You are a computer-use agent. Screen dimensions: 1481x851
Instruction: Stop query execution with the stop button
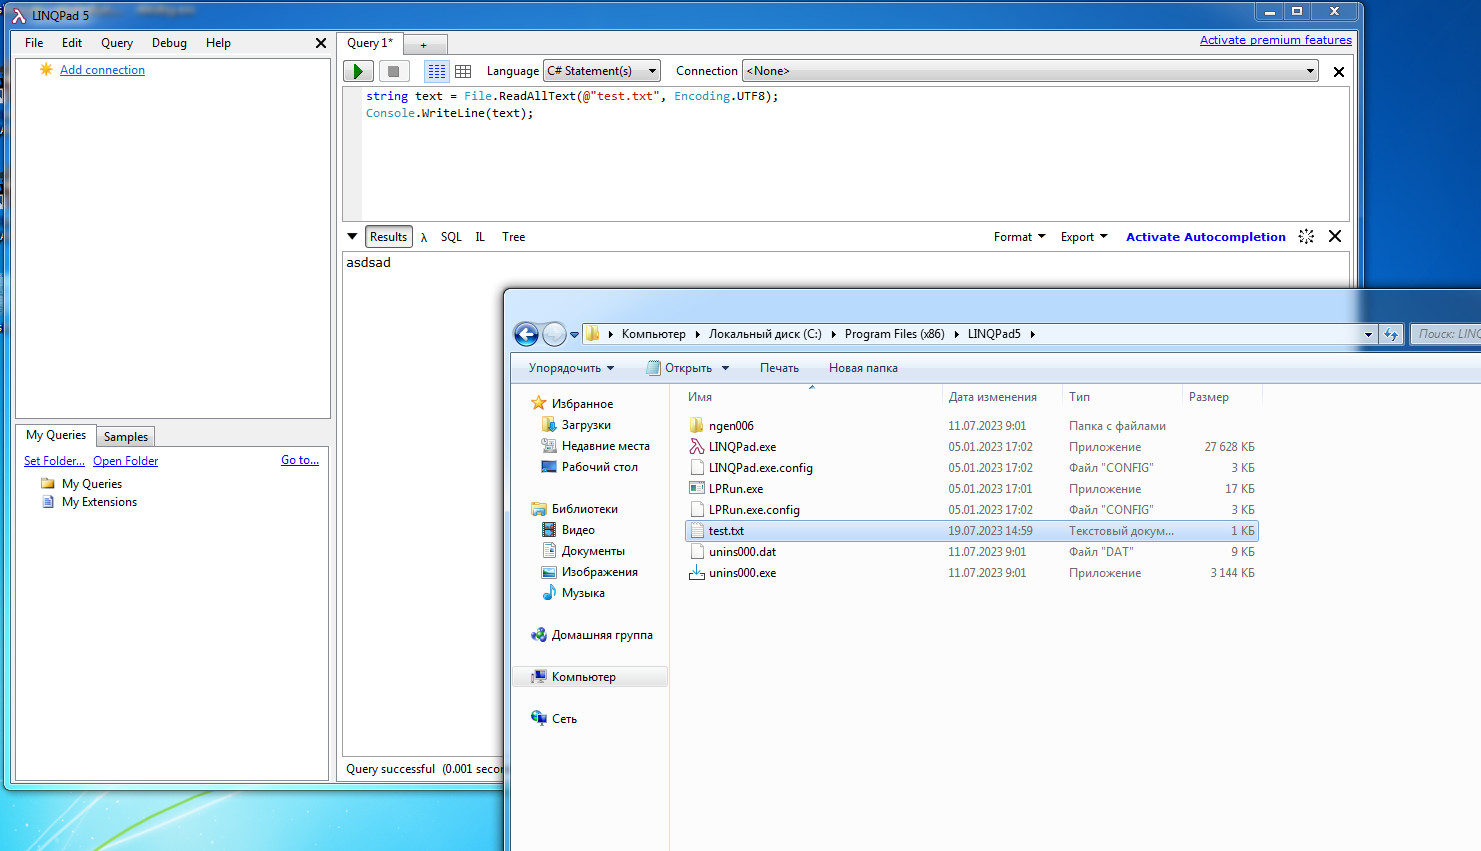pos(394,71)
